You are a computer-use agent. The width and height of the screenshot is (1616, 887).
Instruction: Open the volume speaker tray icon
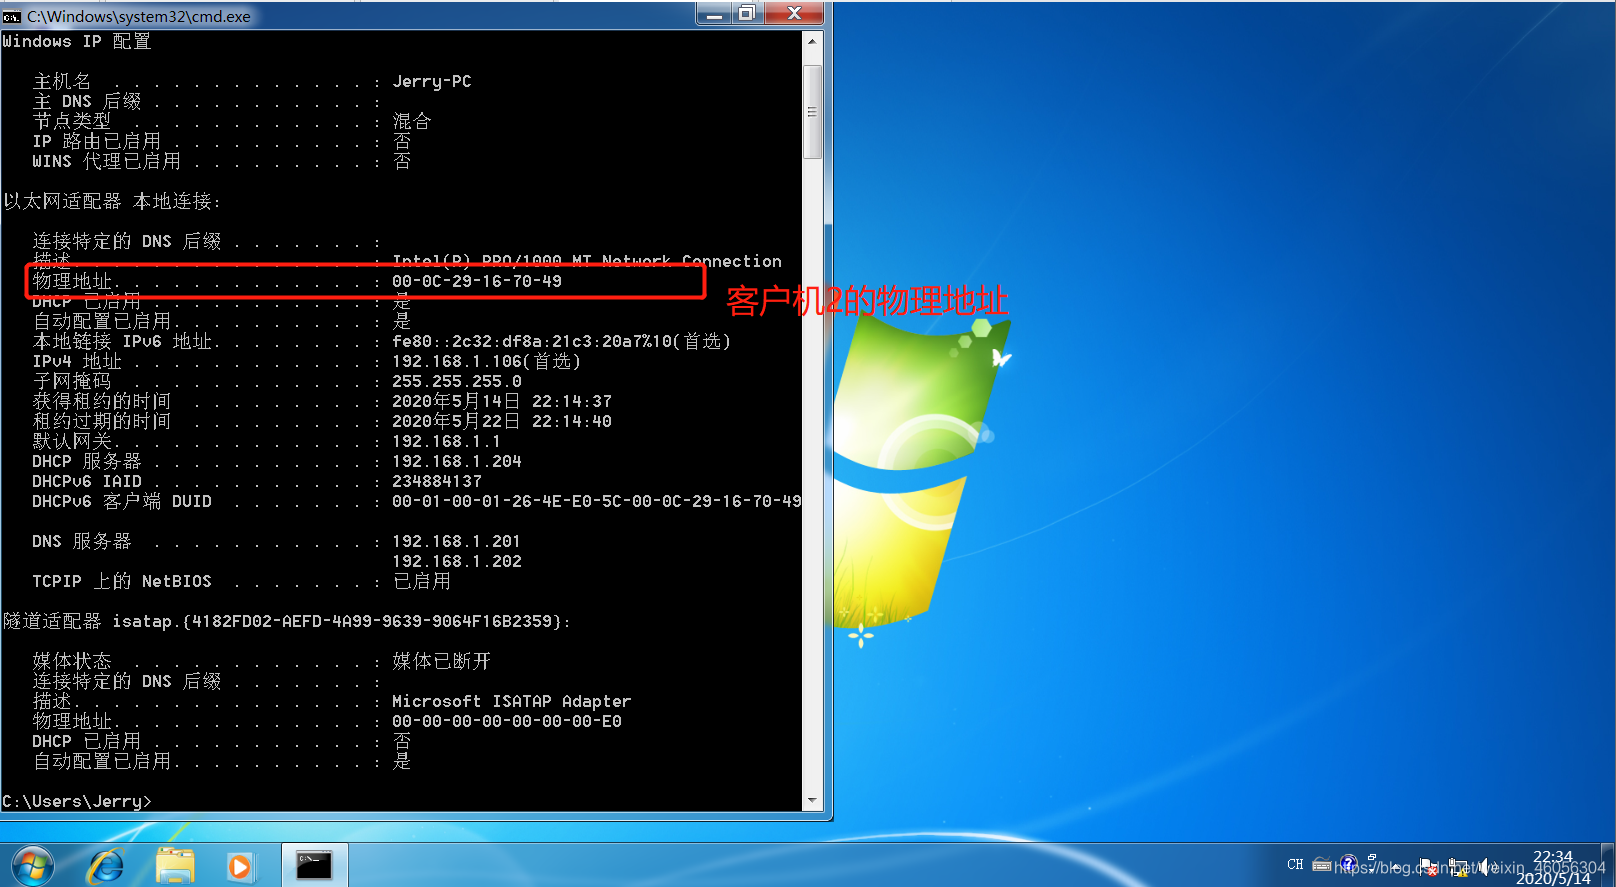(x=1486, y=867)
